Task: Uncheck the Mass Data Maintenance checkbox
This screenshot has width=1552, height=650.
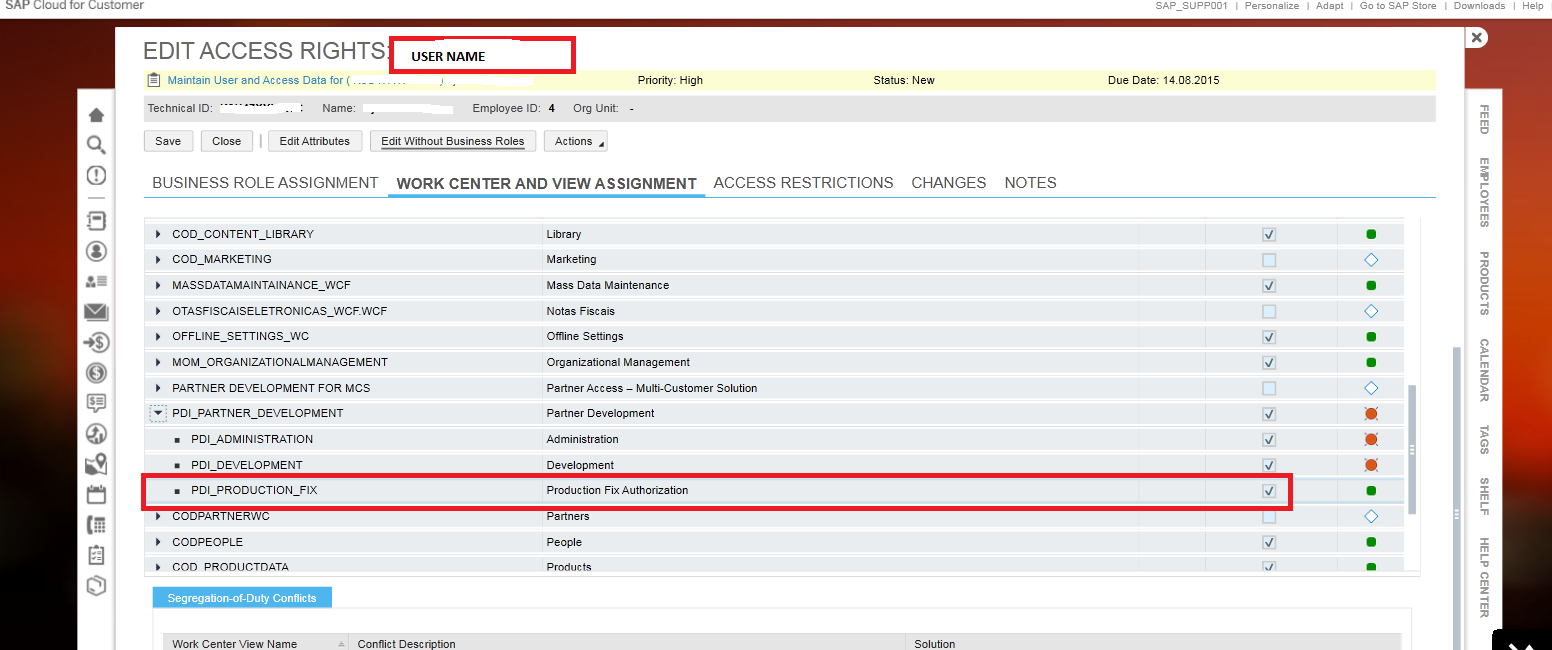Action: point(1269,286)
